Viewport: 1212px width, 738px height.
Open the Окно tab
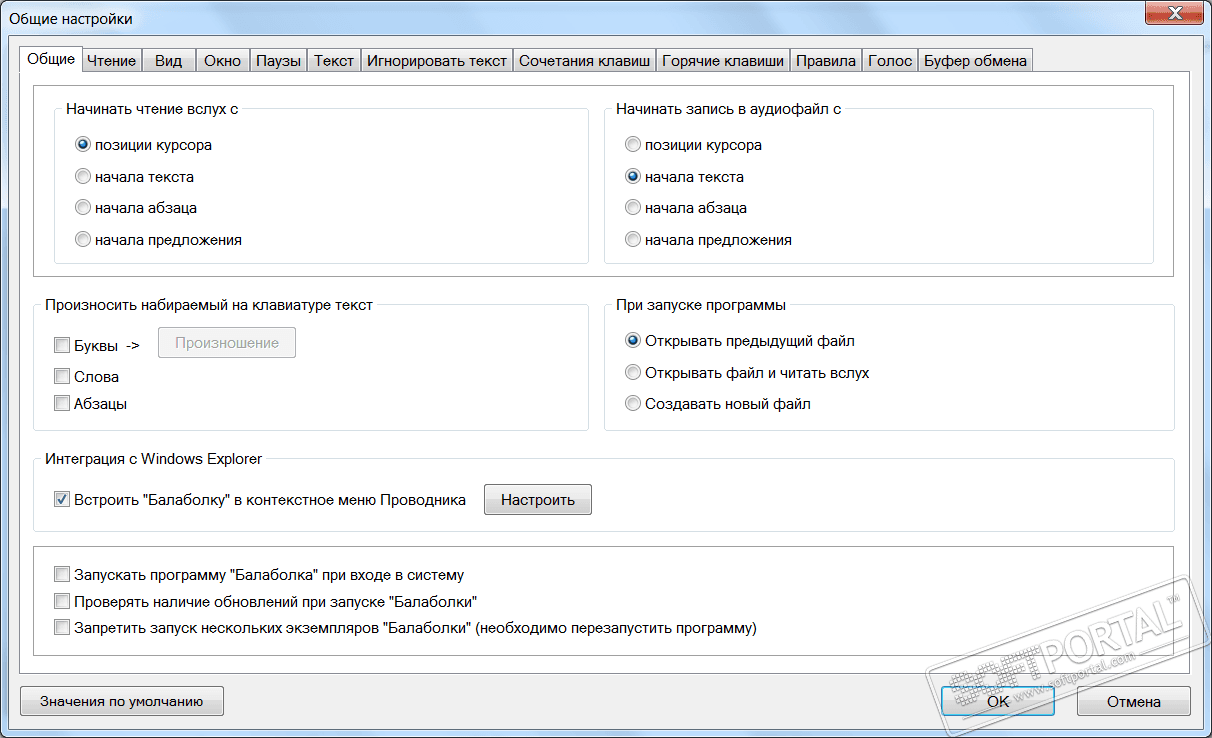222,60
